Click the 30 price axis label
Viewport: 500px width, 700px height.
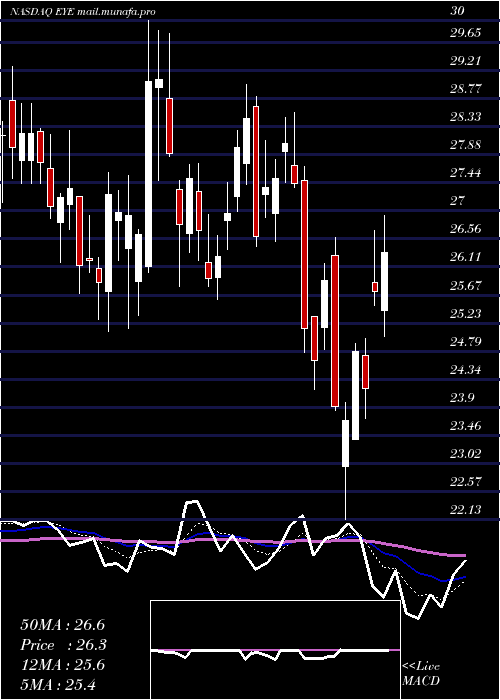point(457,11)
